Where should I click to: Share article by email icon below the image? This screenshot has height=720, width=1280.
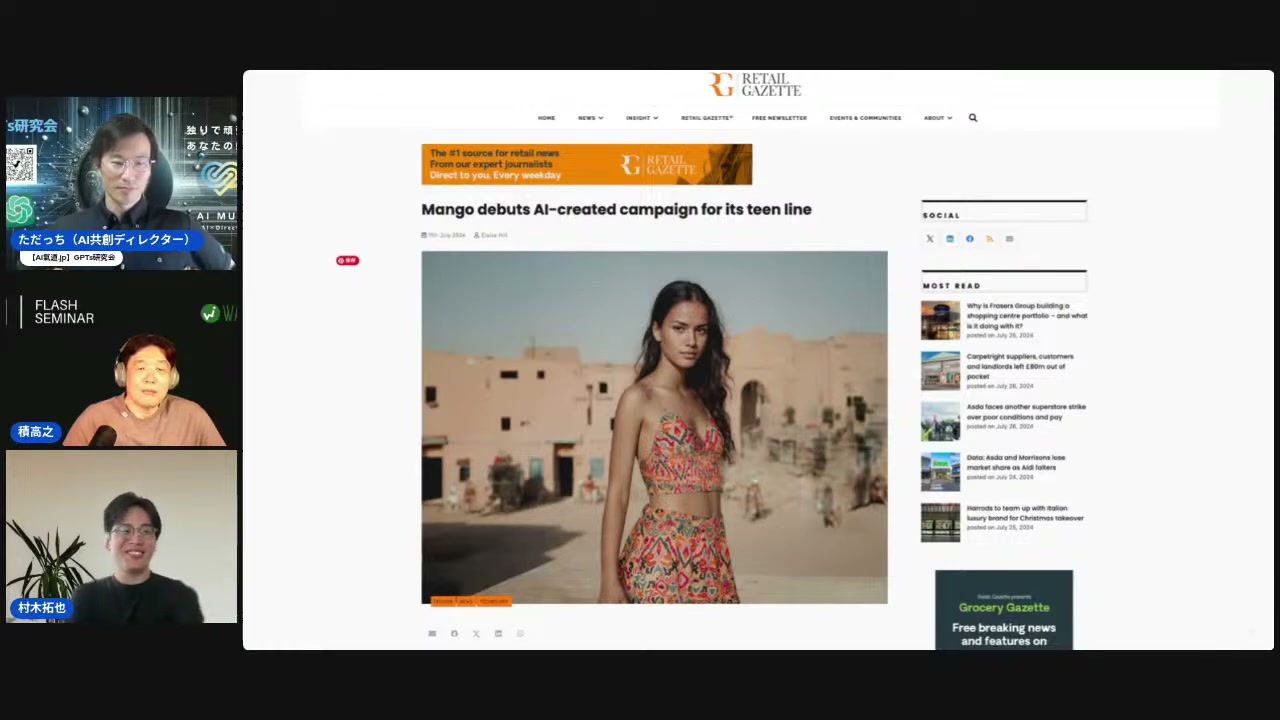432,633
